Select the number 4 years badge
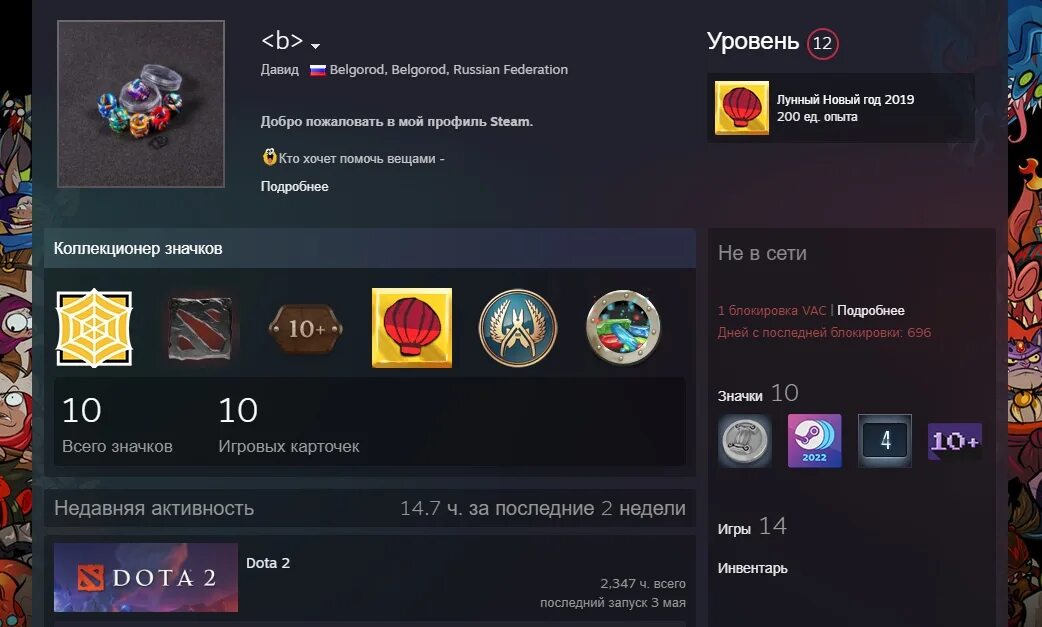1042x627 pixels. (x=885, y=440)
